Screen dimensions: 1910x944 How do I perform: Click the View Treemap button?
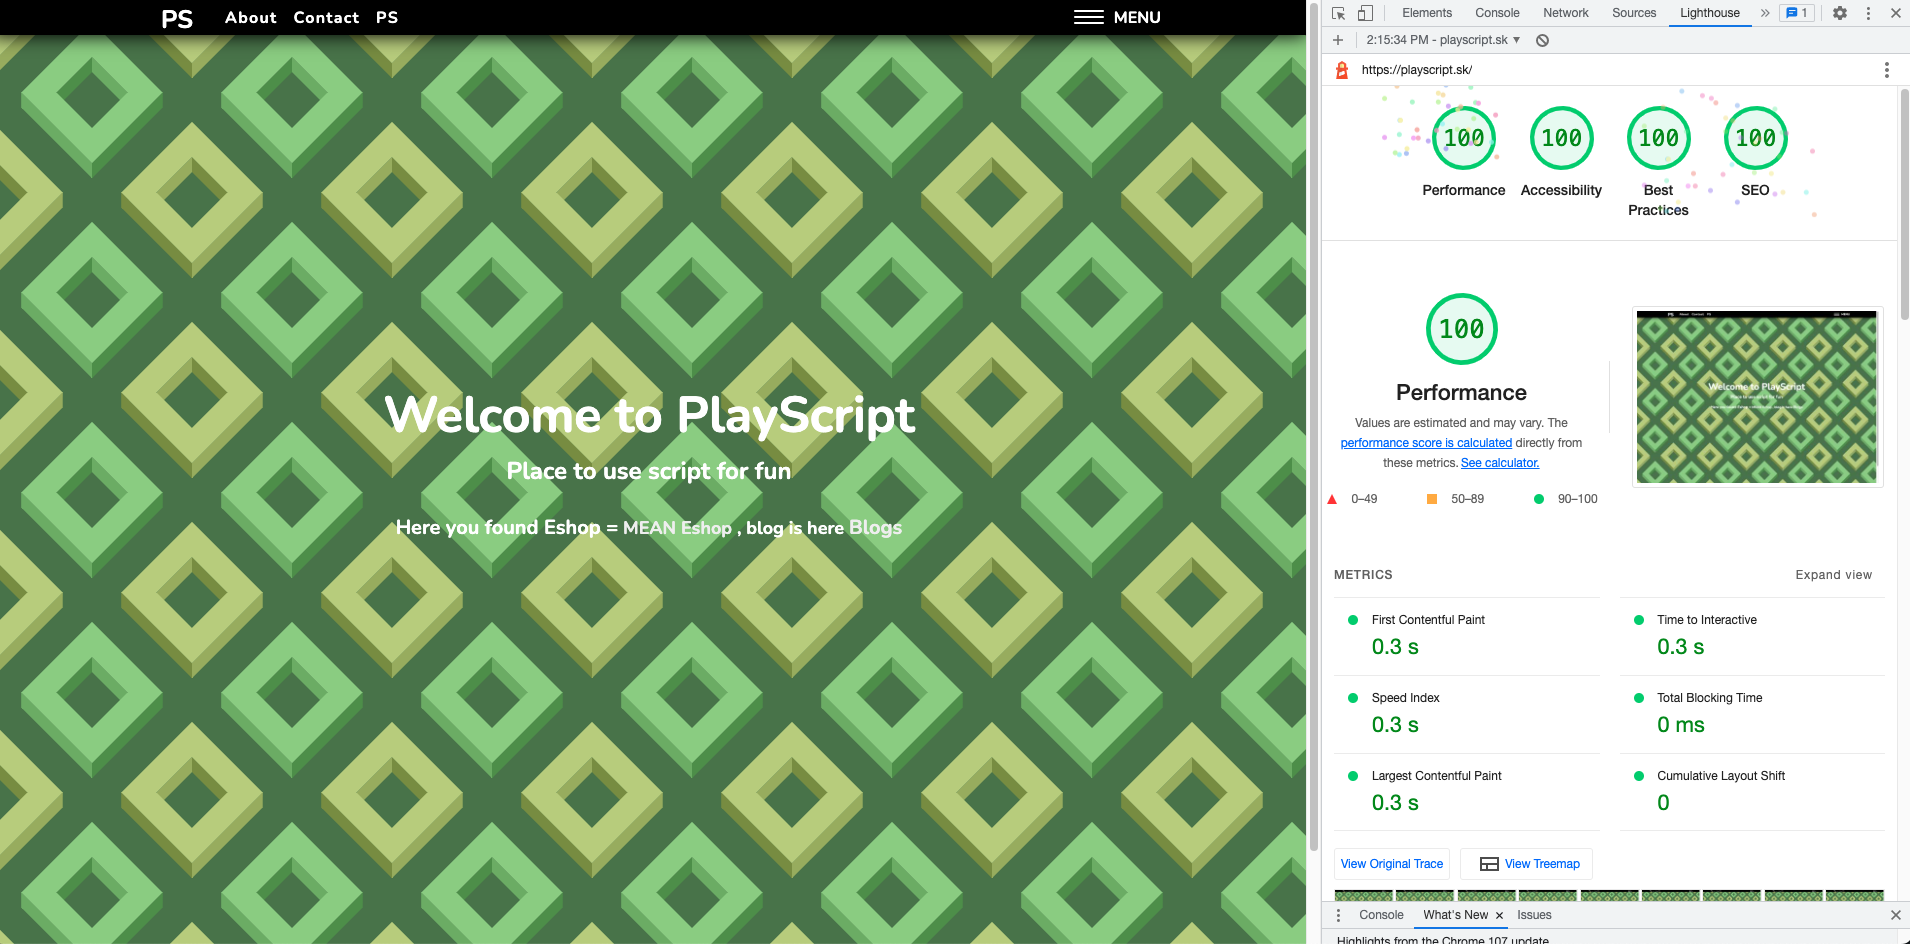(x=1526, y=864)
